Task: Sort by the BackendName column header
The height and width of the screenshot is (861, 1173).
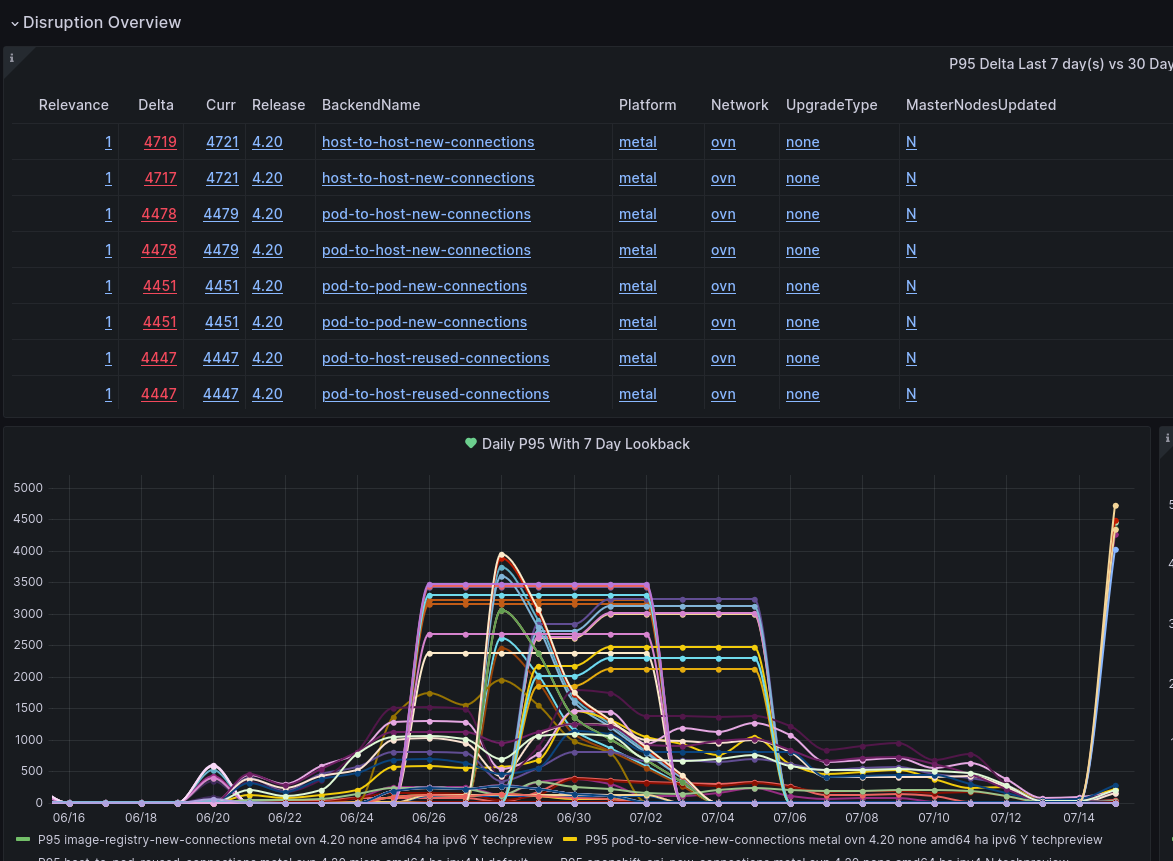Action: (371, 105)
